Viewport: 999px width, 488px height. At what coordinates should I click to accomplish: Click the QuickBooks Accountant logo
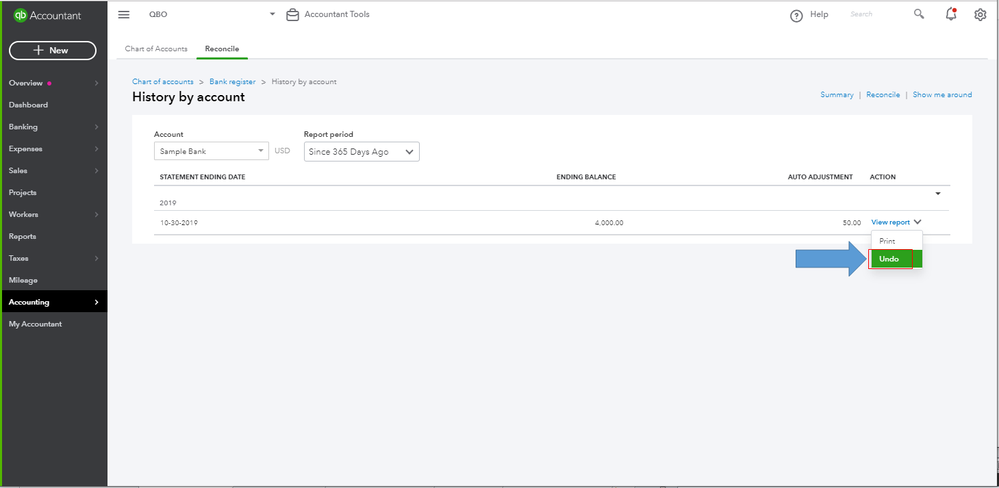46,15
